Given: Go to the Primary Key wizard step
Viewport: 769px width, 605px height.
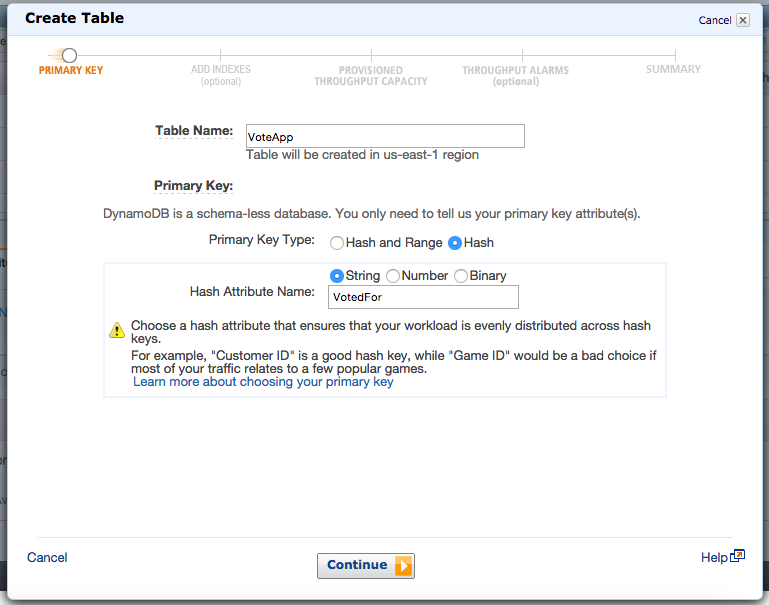Looking at the screenshot, I should click(x=71, y=70).
